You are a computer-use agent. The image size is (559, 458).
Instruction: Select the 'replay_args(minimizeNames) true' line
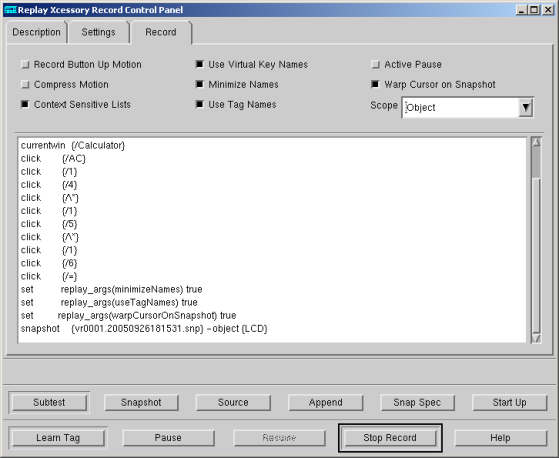112,289
